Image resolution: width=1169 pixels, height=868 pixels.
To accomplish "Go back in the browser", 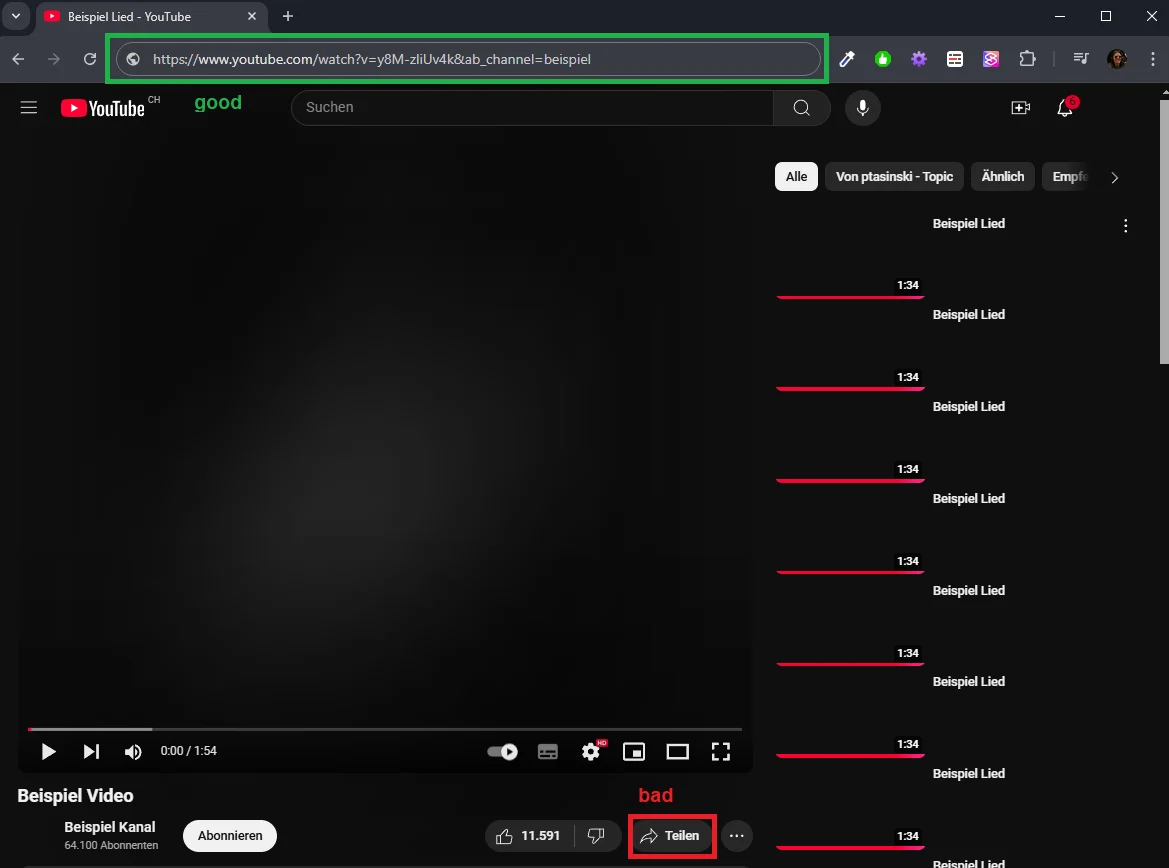I will click(x=19, y=59).
